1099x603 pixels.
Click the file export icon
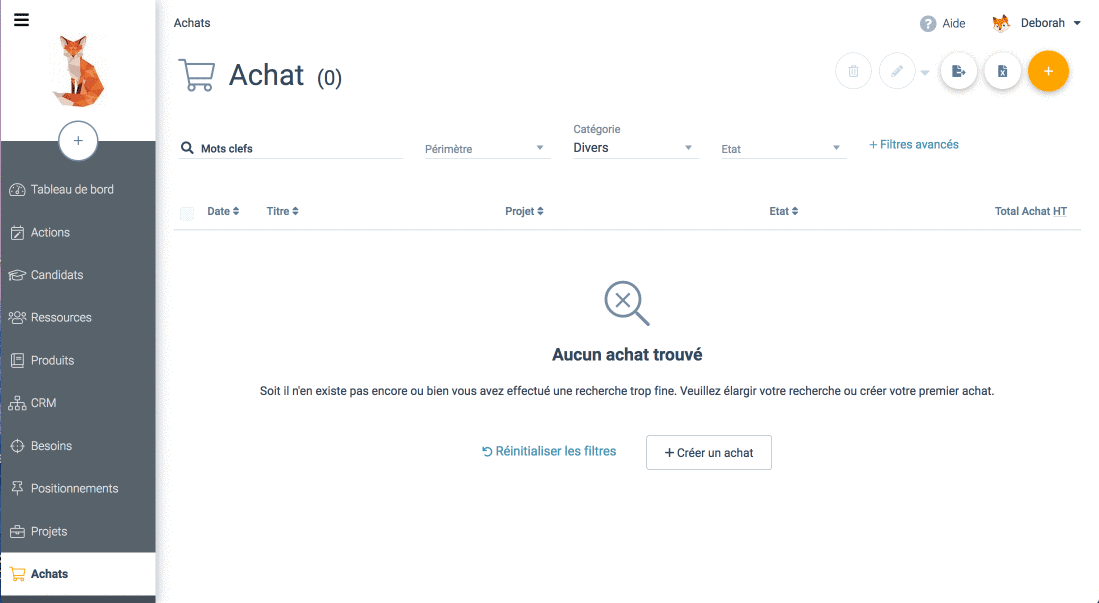pos(958,71)
